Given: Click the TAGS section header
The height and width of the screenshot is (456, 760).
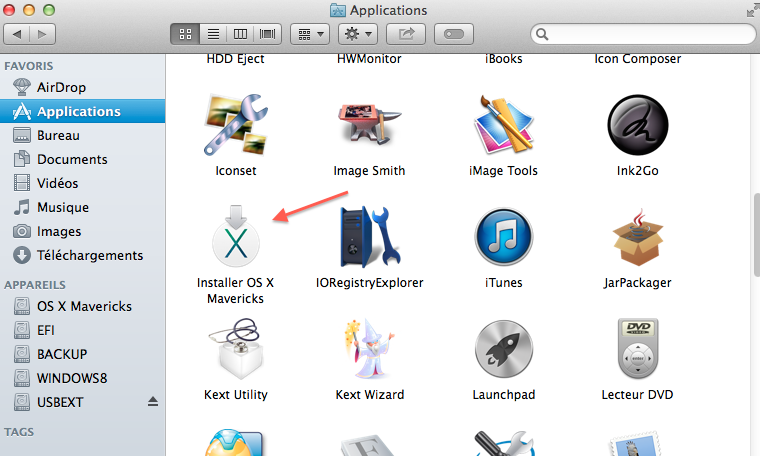Looking at the screenshot, I should click(x=19, y=432).
